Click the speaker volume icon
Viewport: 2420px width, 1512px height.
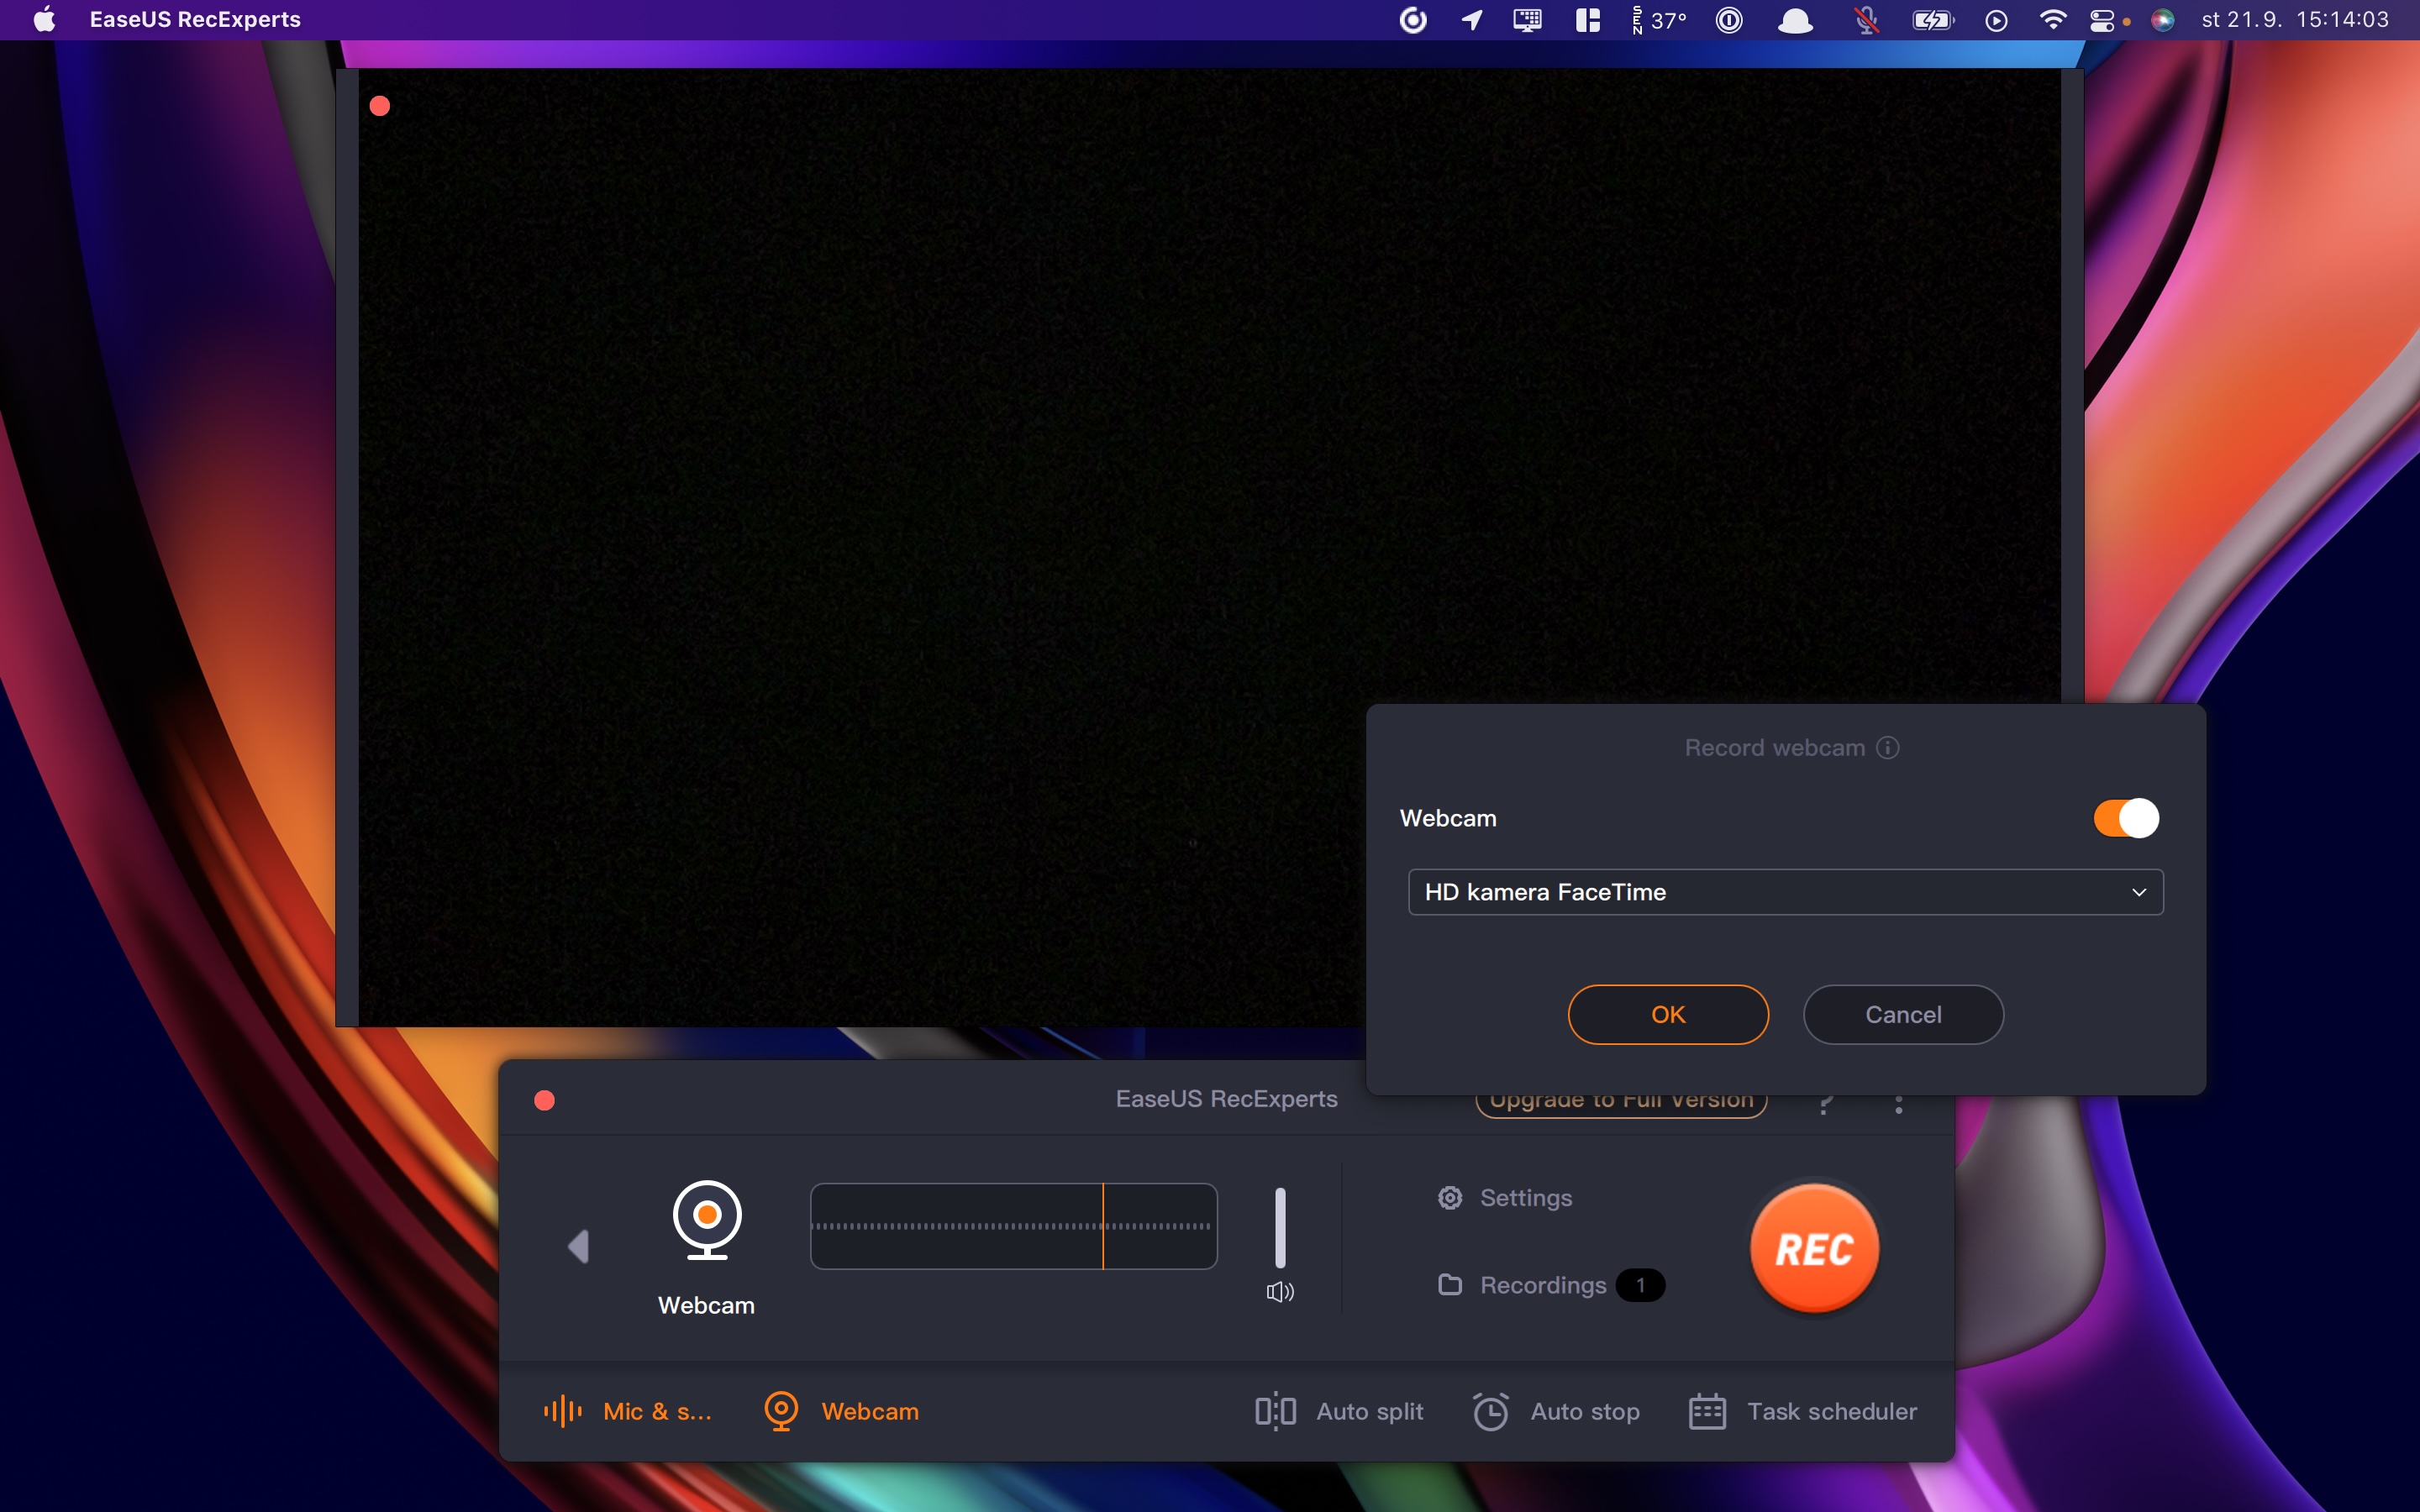[1280, 1292]
